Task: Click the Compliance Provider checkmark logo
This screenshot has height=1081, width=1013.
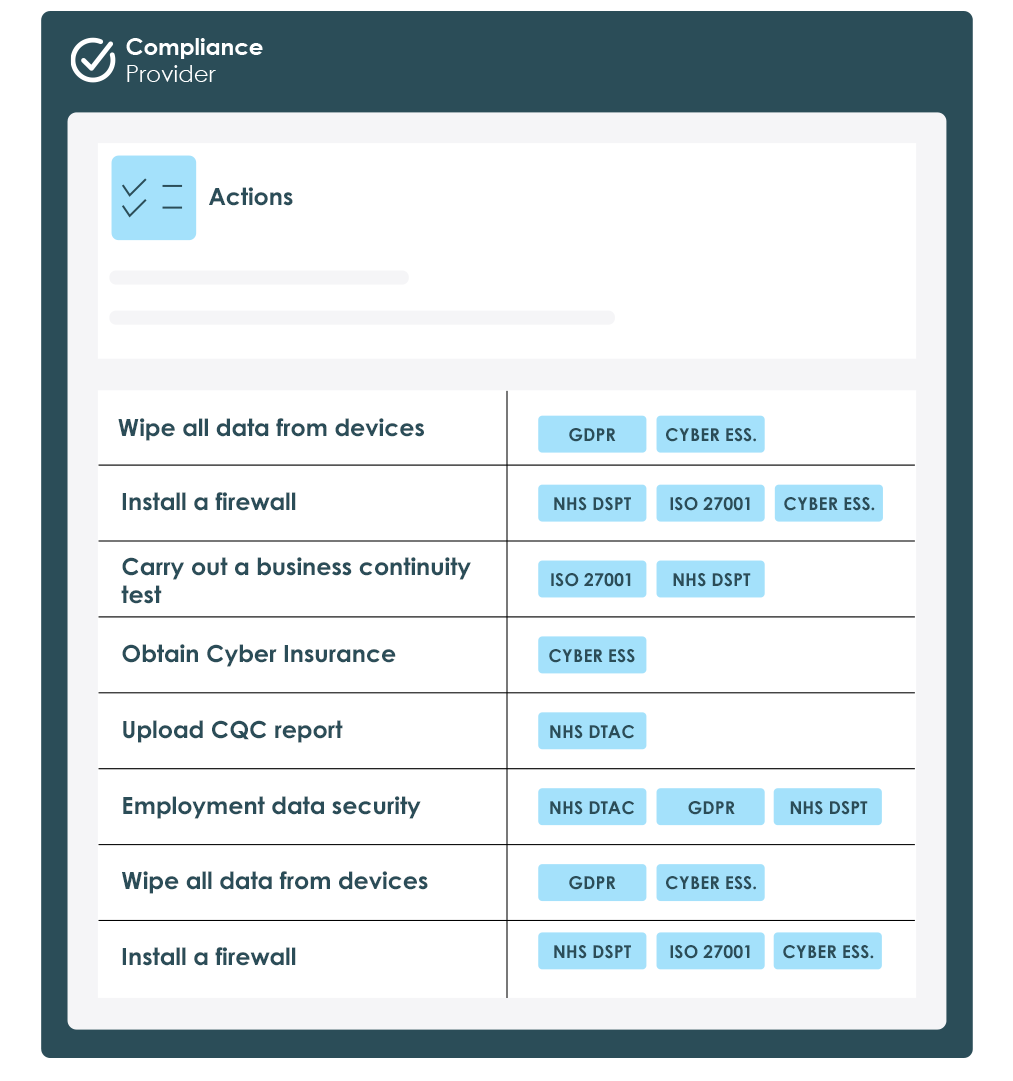Action: (93, 60)
